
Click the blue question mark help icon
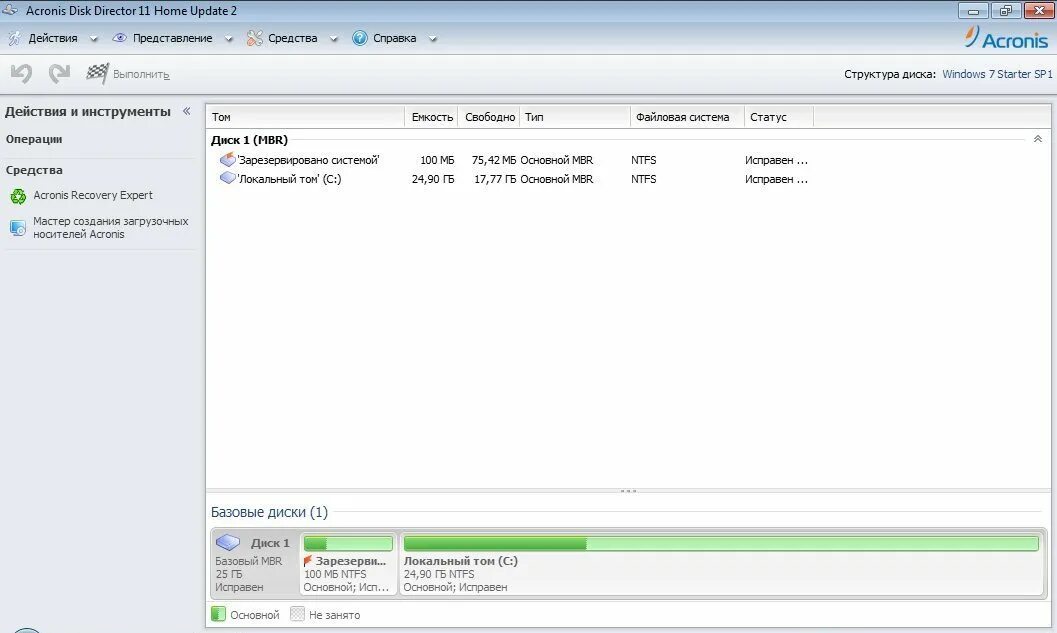[x=360, y=38]
